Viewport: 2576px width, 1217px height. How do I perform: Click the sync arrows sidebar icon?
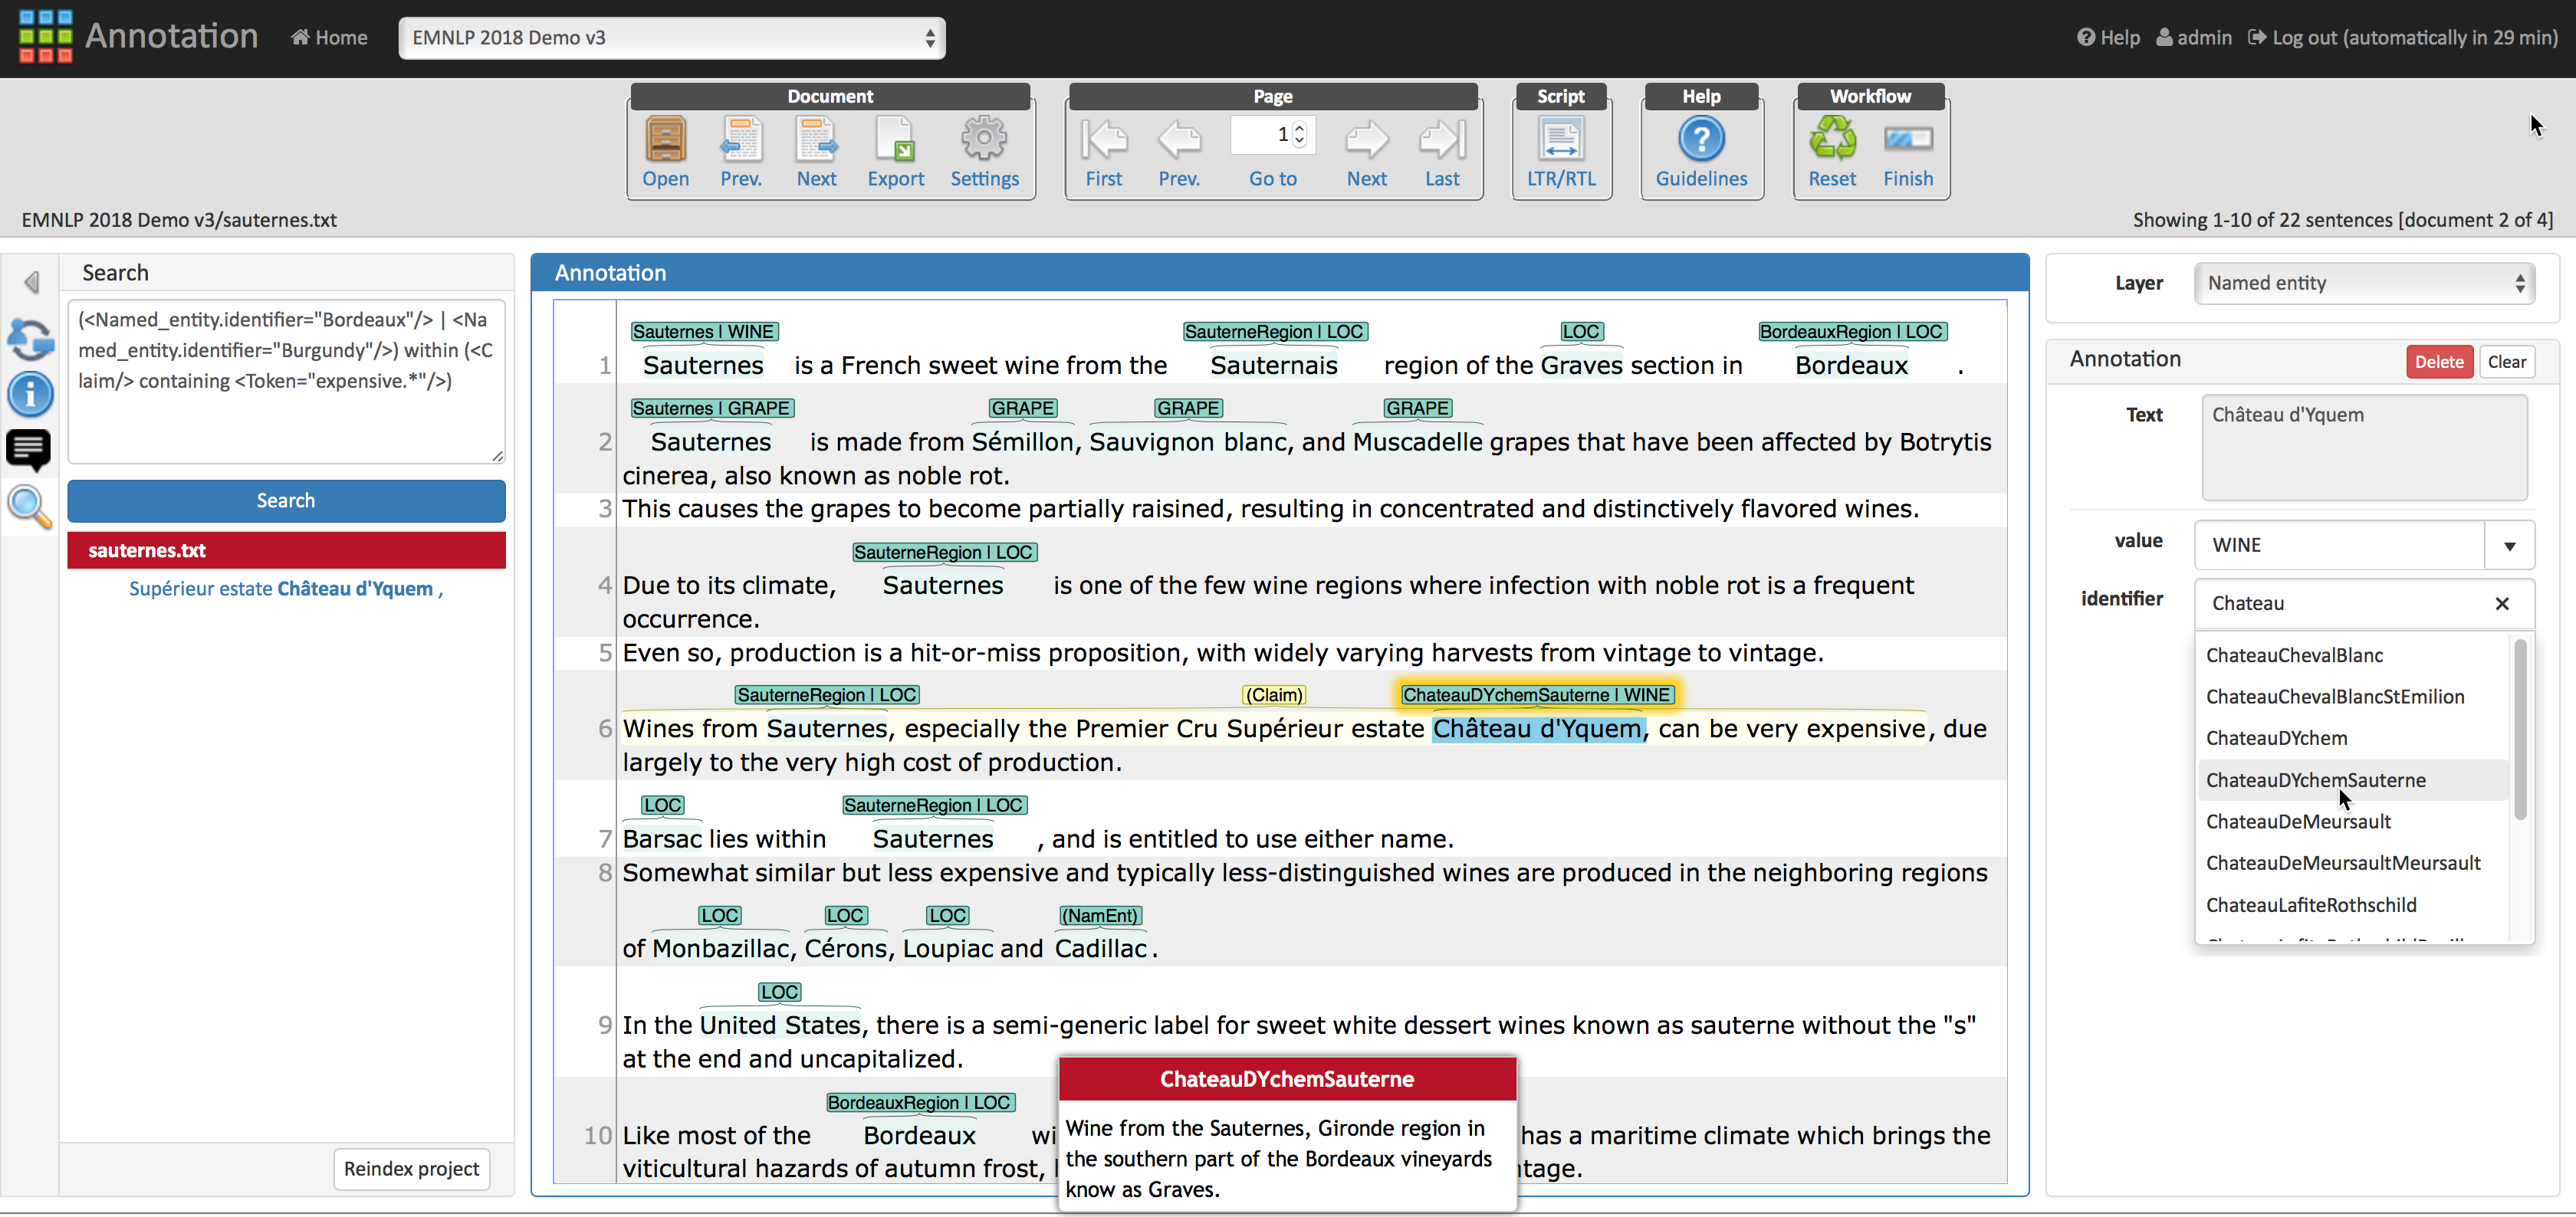click(31, 340)
